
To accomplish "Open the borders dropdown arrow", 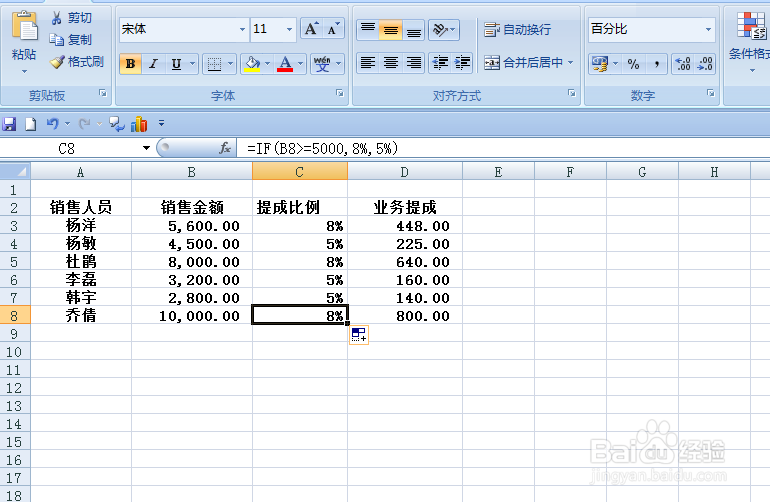I will (230, 64).
